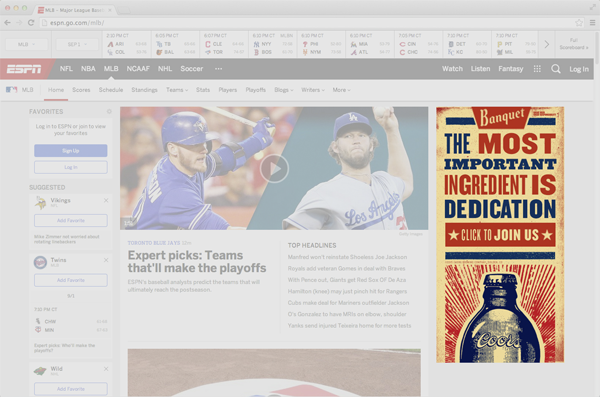Dismiss the Wild suggestion
This screenshot has height=397, width=600.
pos(106,369)
